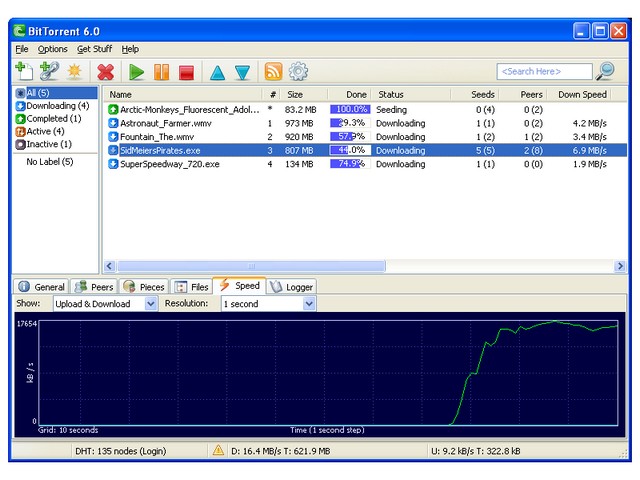Screen dimensions: 640x480
Task: Sort by the Size column header
Action: pyautogui.click(x=304, y=95)
